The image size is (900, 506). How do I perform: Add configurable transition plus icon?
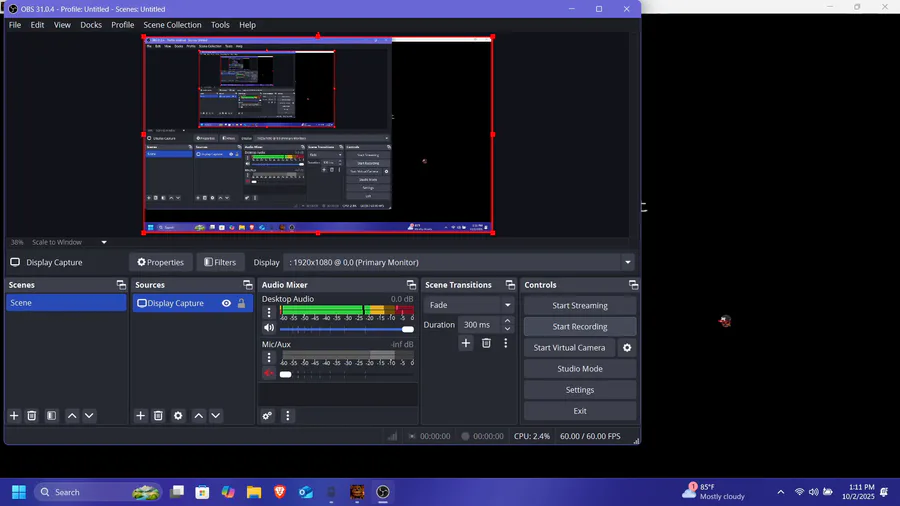point(466,343)
